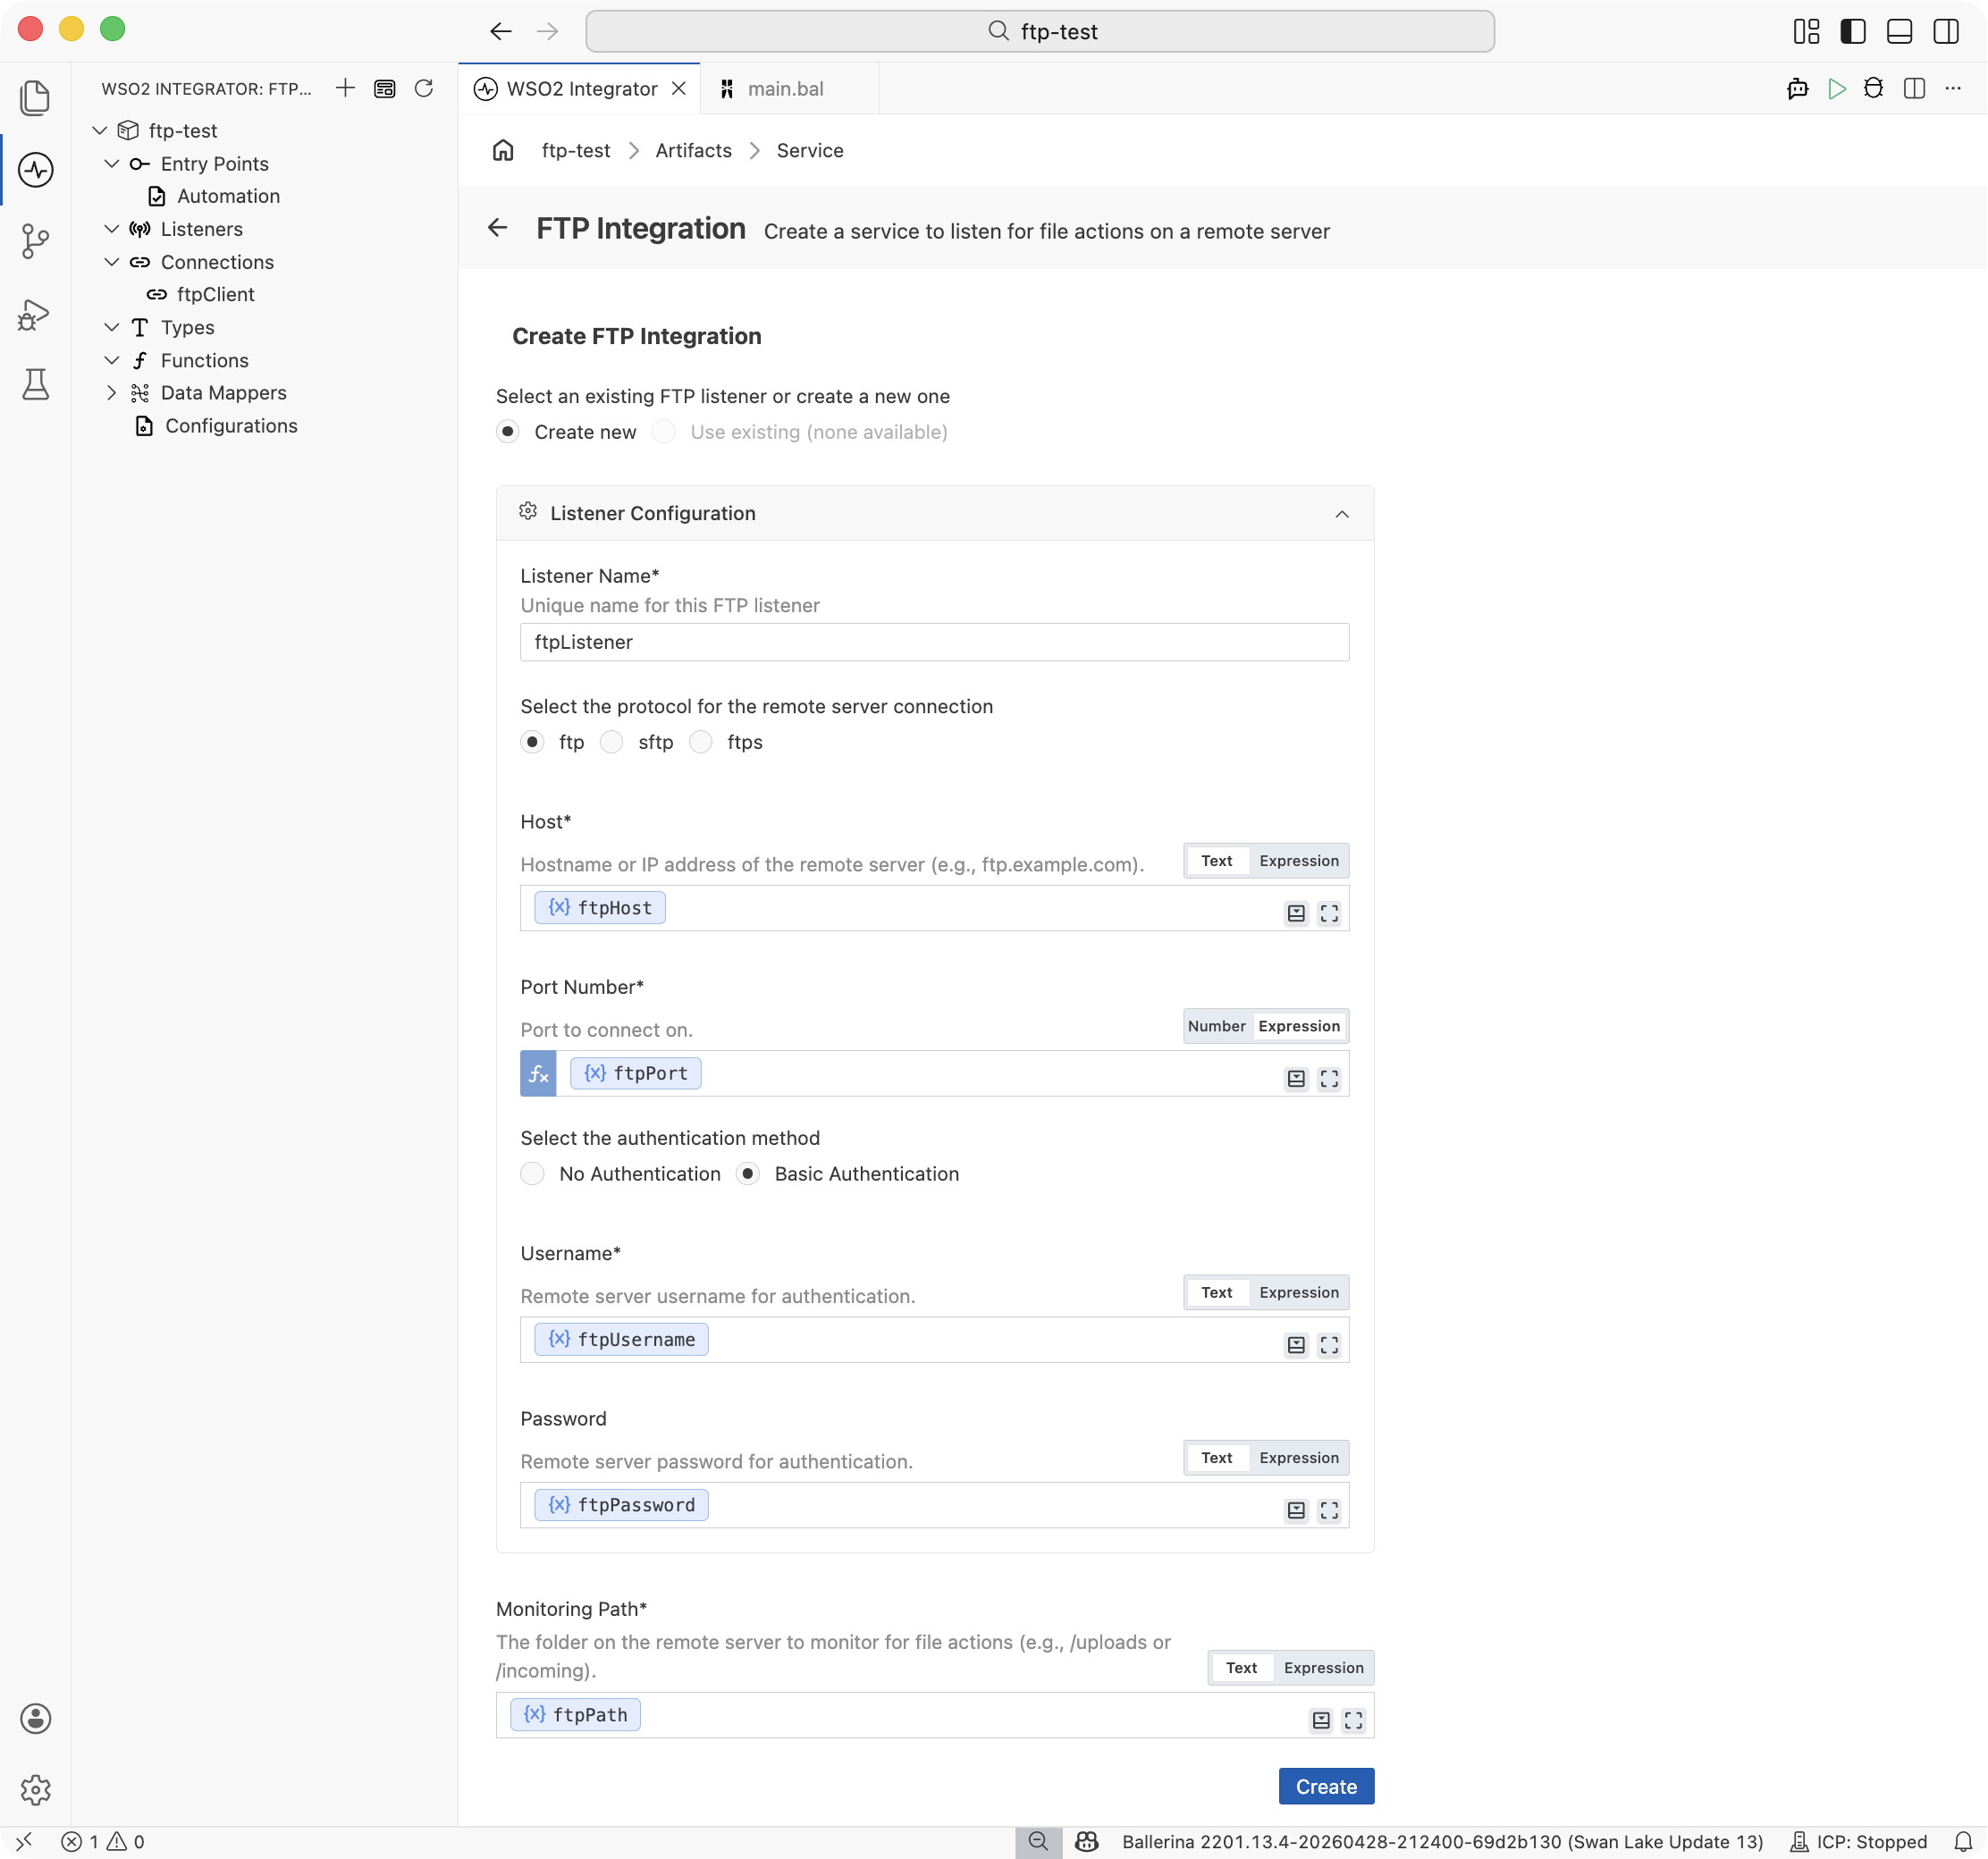Refresh the integrator project tree
Viewport: 1988px width, 1859px height.
point(424,88)
